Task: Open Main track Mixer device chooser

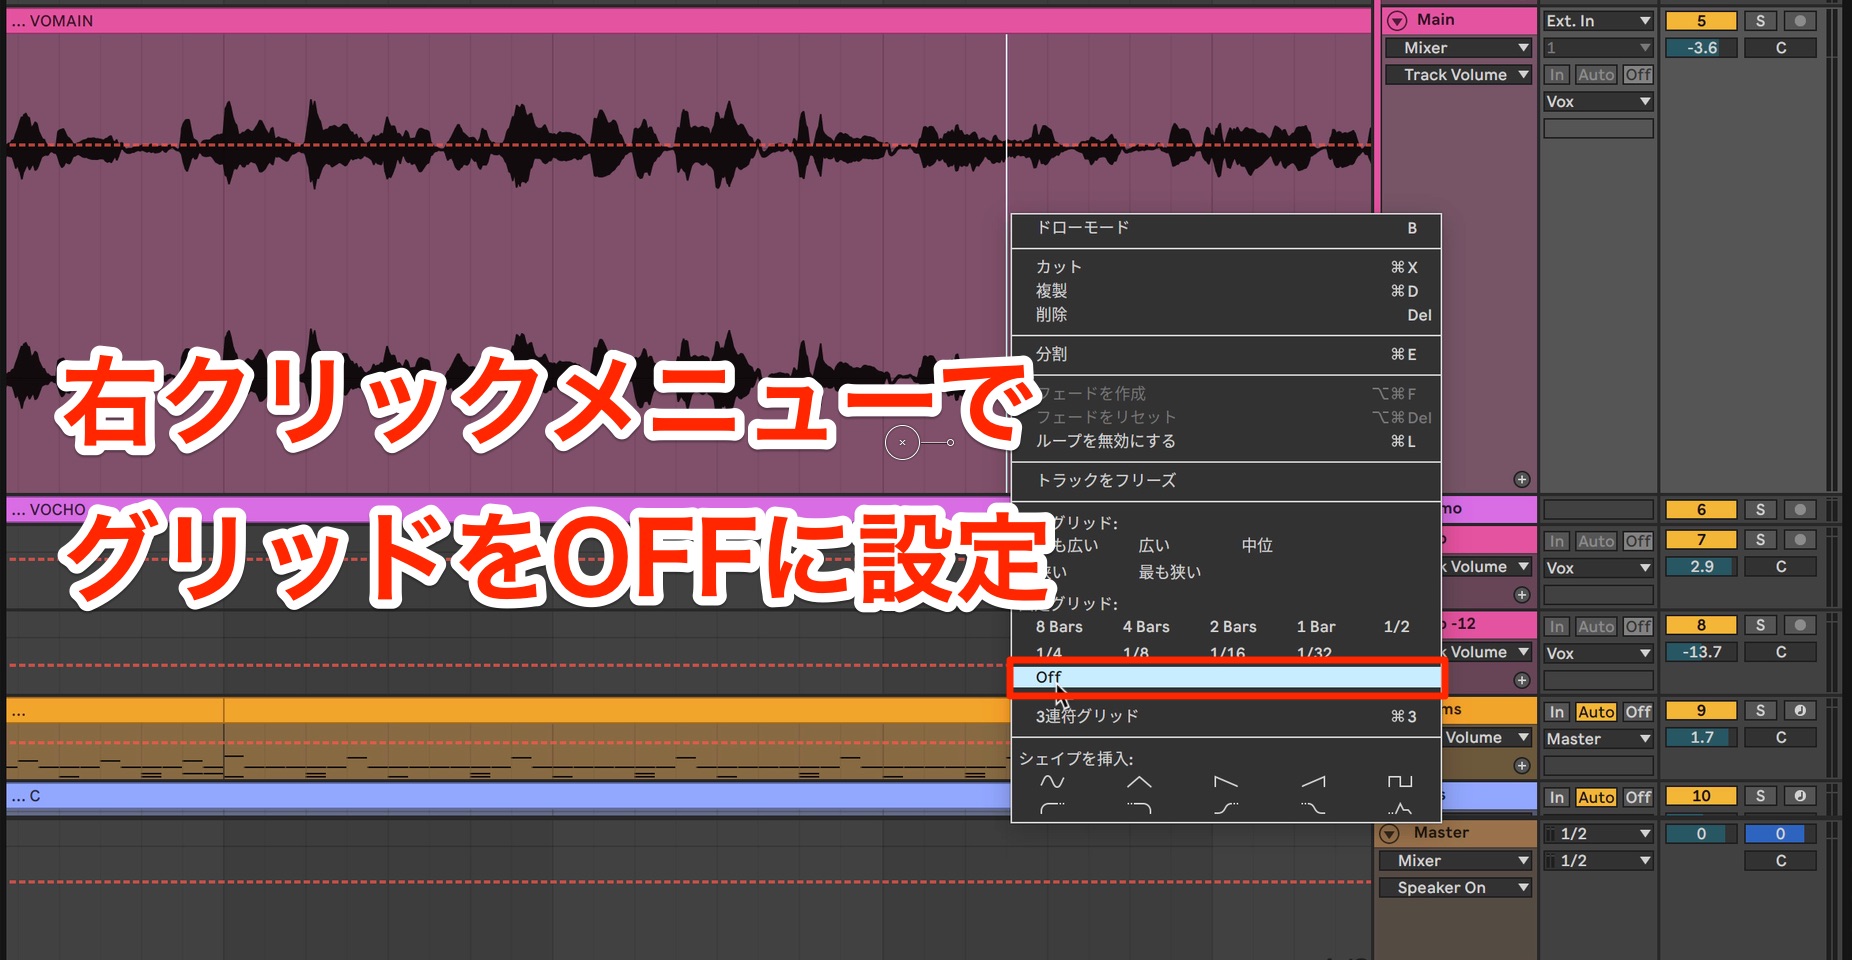Action: [x=1458, y=48]
